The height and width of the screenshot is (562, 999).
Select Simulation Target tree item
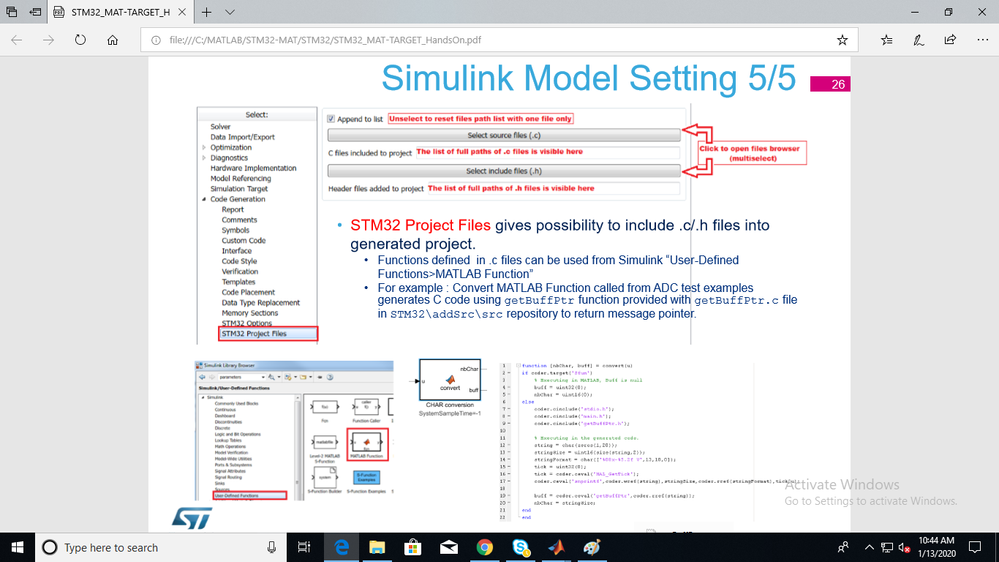click(x=239, y=189)
